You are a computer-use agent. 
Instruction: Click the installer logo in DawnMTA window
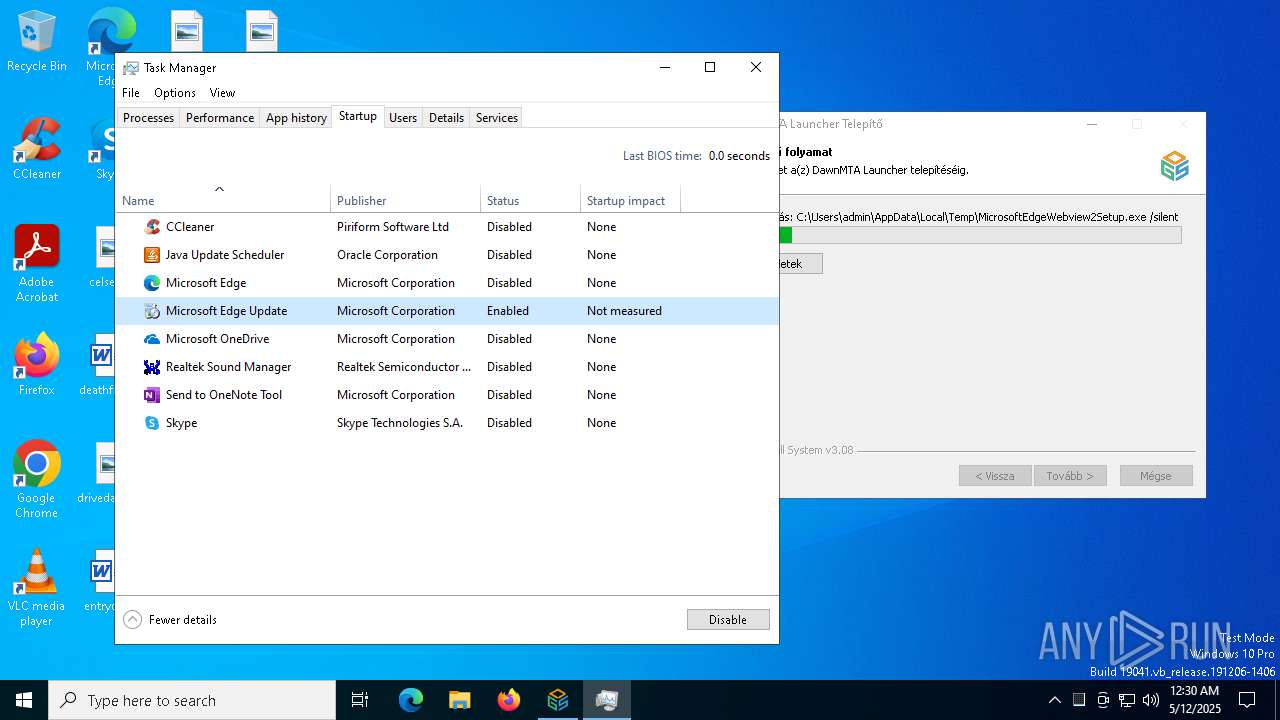[x=1174, y=166]
